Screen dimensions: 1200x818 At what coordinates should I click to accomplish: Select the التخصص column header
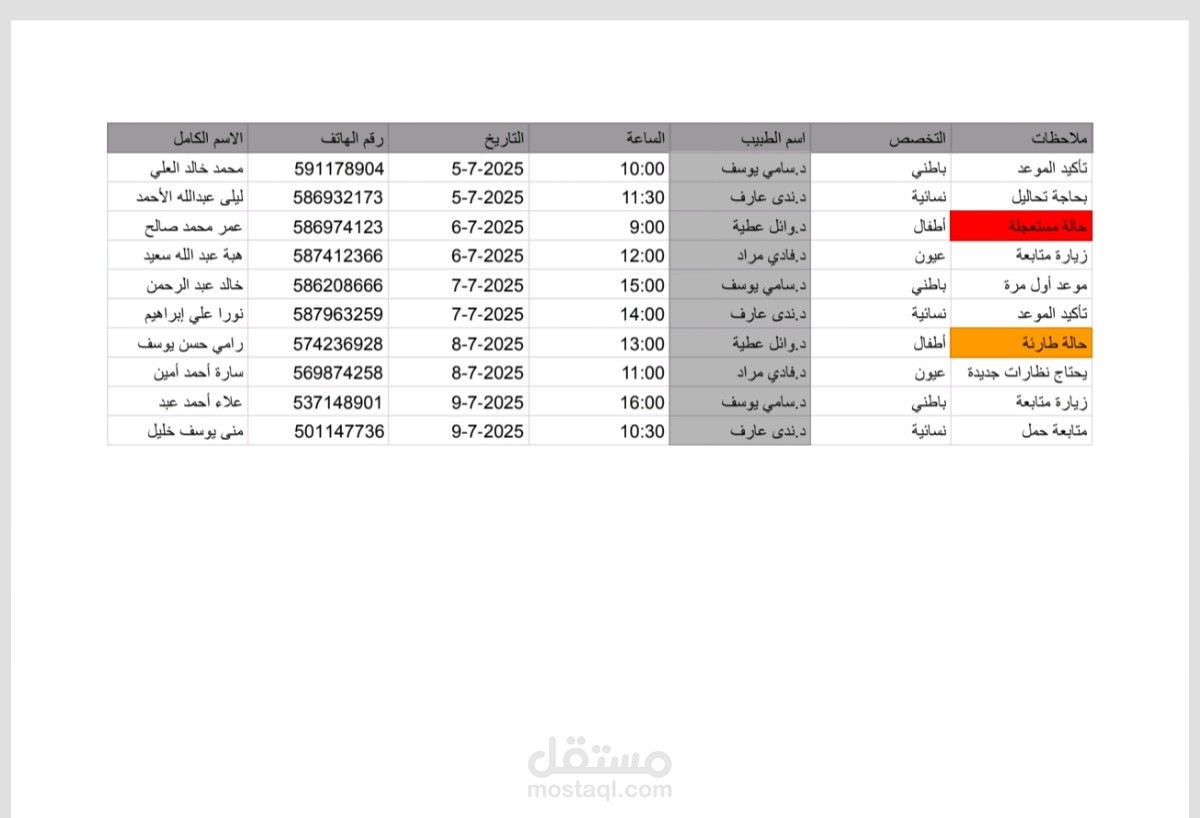881,138
